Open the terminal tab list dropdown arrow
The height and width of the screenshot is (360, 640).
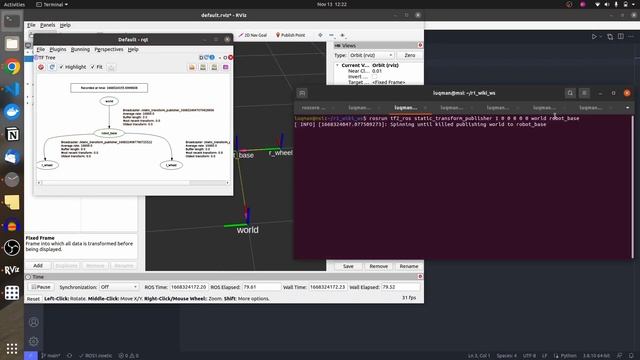tap(627, 108)
